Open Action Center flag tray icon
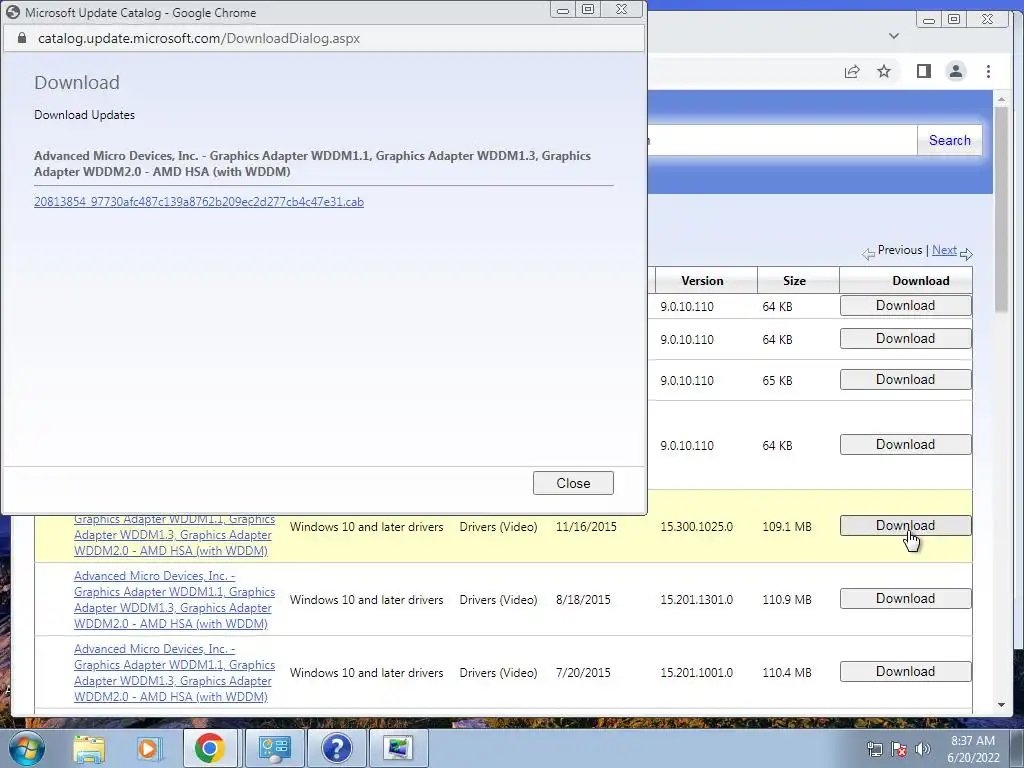 coord(899,749)
